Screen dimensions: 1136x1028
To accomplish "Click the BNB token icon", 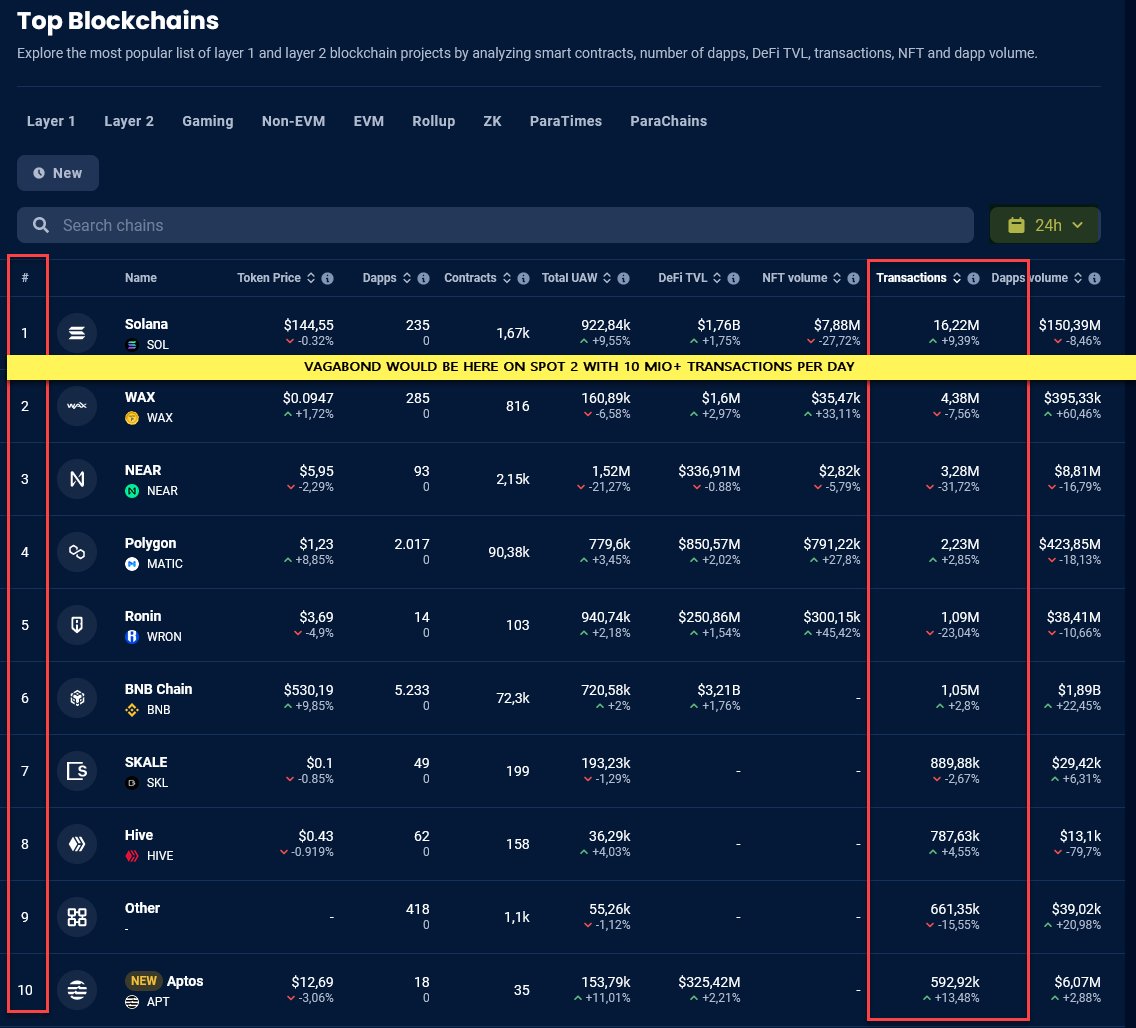I will coord(132,710).
